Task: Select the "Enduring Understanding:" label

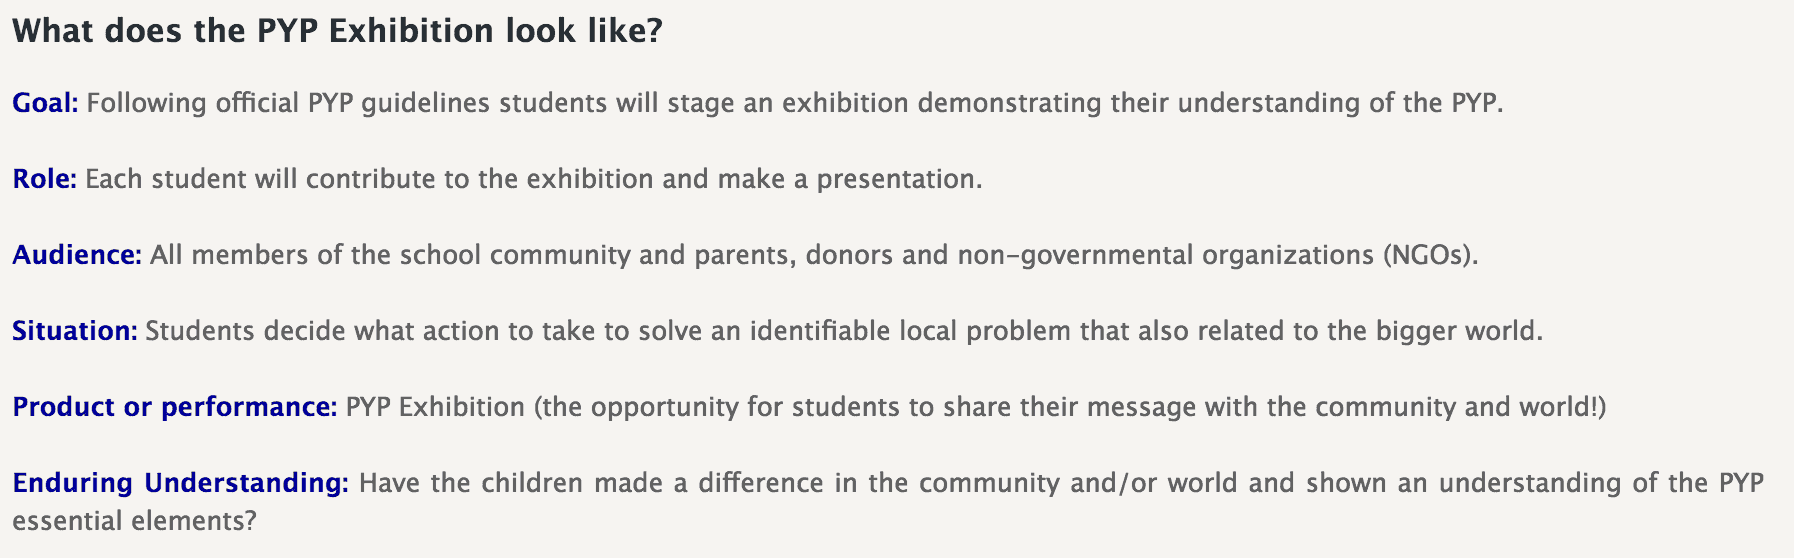Action: [x=180, y=483]
